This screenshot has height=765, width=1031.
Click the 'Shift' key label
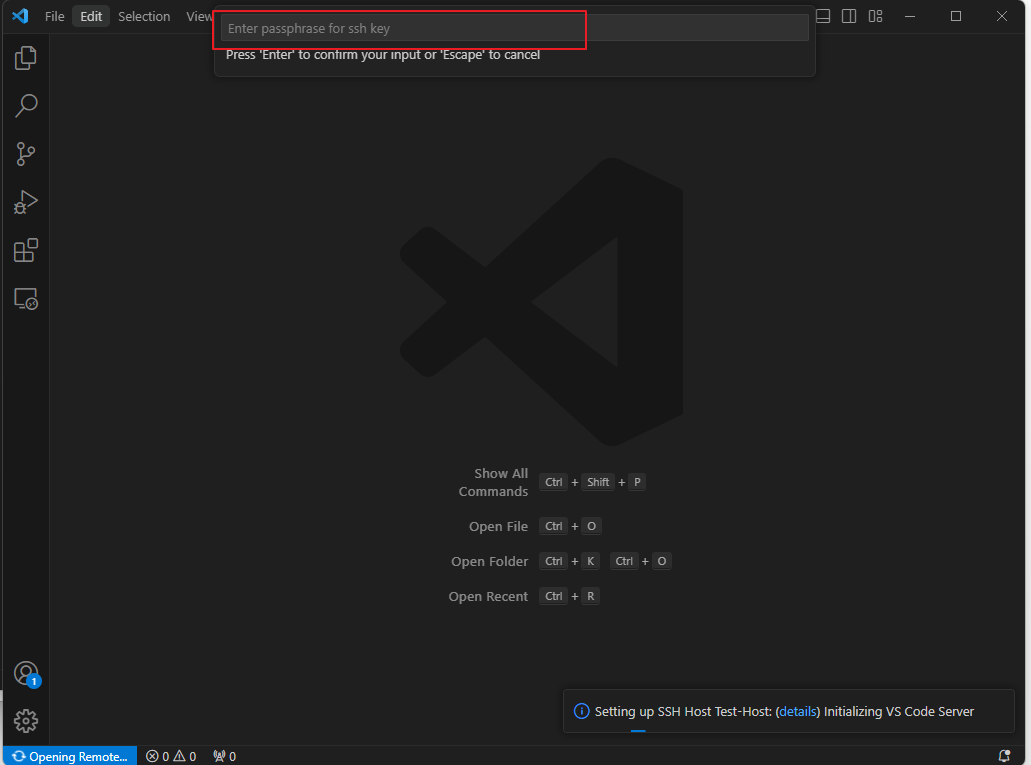[x=598, y=482]
